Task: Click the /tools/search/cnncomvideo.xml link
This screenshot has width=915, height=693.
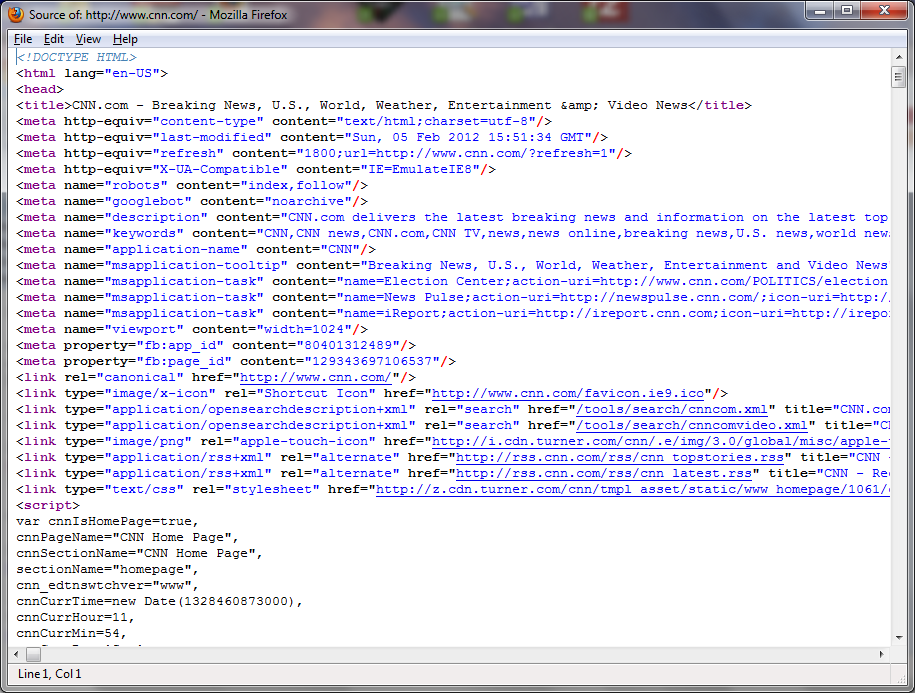Action: pos(692,425)
